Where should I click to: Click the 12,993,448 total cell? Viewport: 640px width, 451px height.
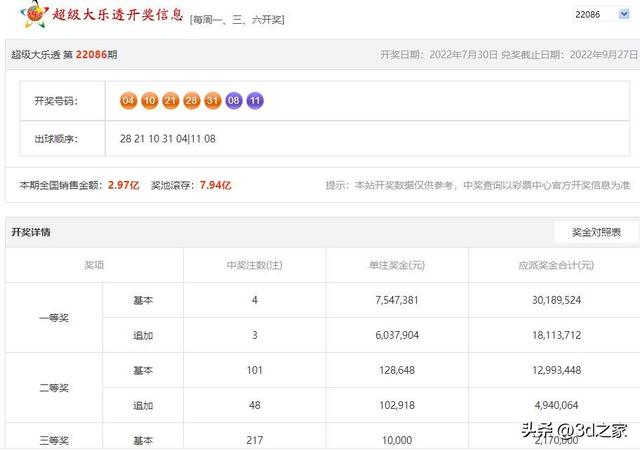click(x=556, y=370)
